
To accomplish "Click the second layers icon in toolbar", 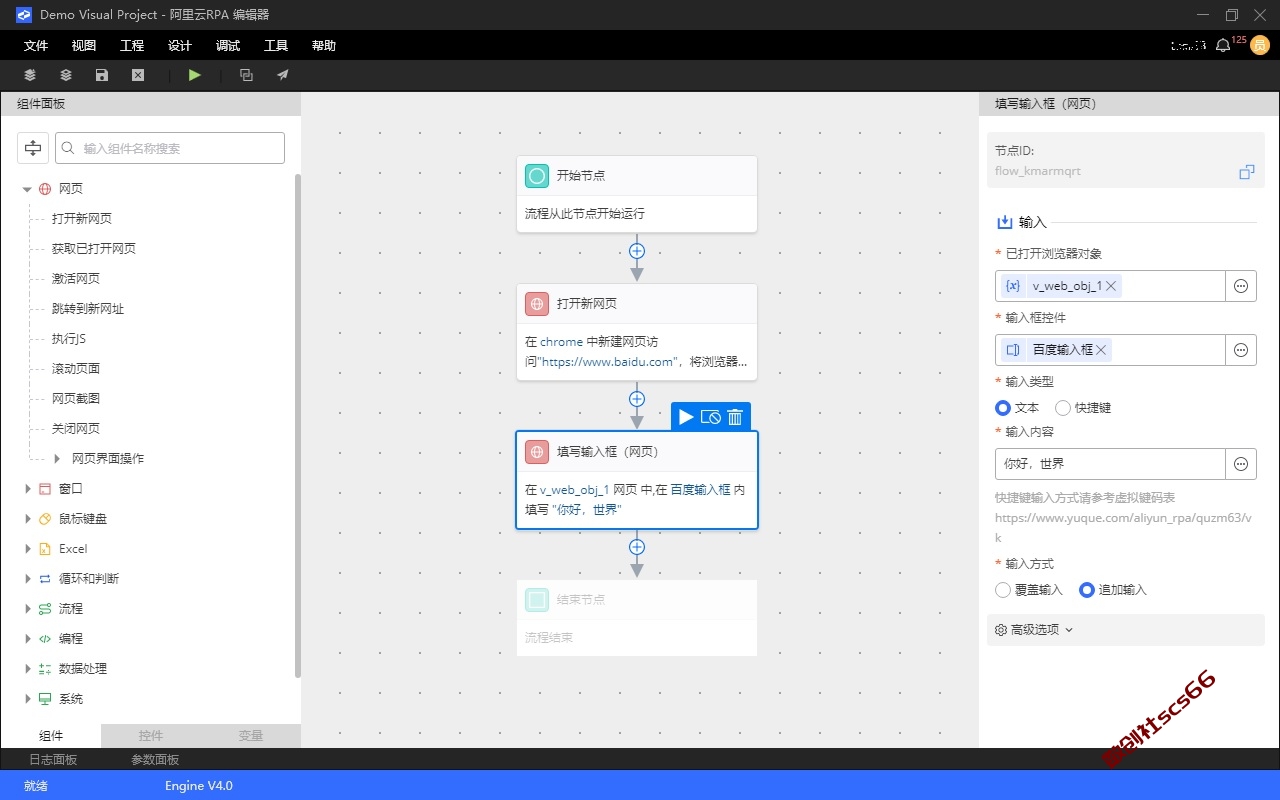I will point(66,75).
